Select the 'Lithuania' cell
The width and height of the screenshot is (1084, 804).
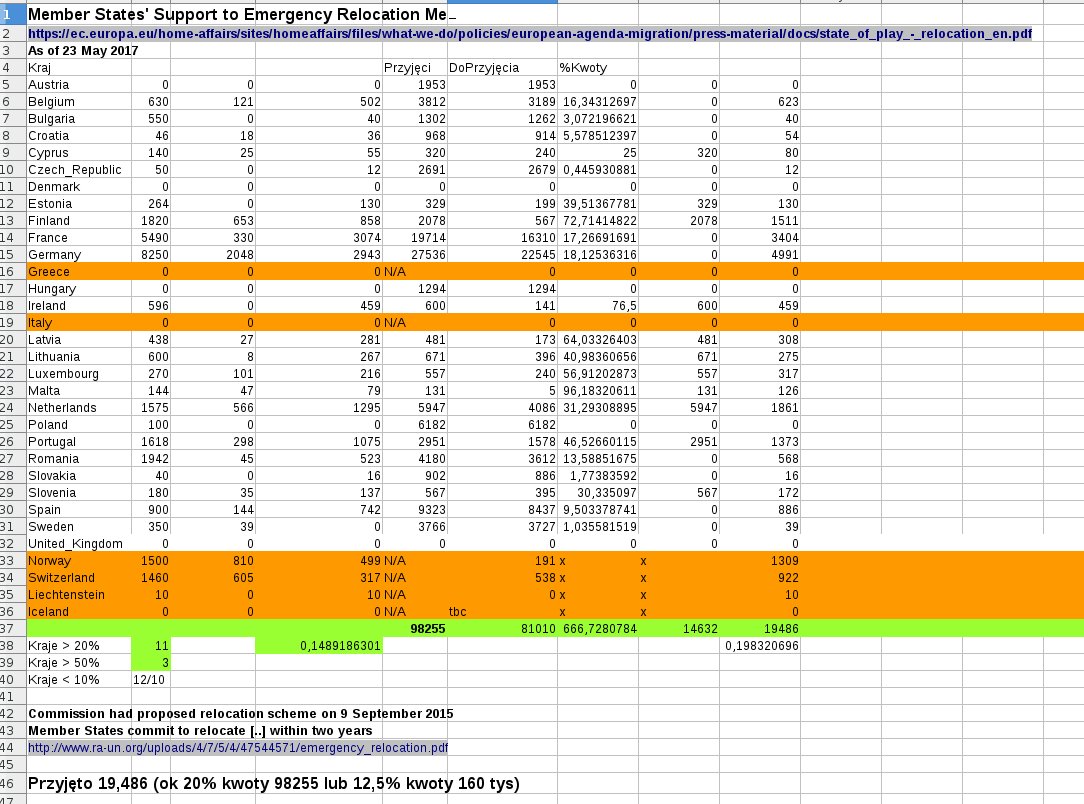pyautogui.click(x=80, y=357)
